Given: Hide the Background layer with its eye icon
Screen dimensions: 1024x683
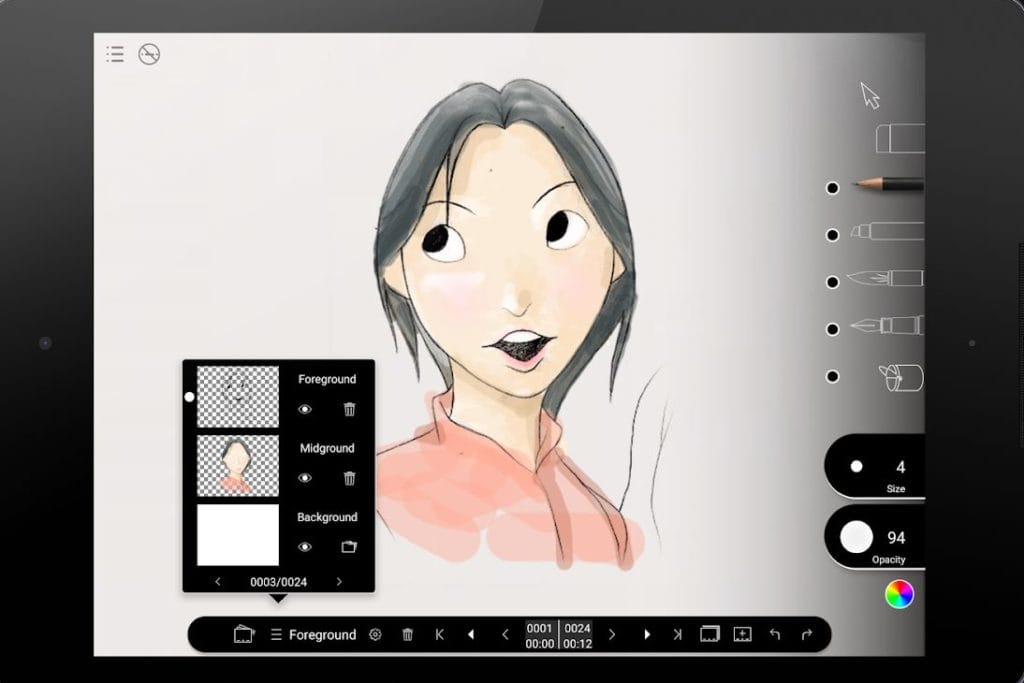Looking at the screenshot, I should pyautogui.click(x=305, y=547).
